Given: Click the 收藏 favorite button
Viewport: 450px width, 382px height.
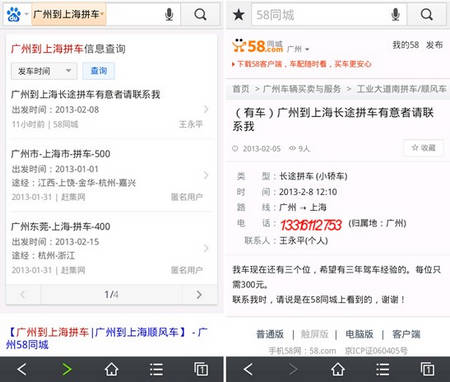Looking at the screenshot, I should tap(423, 148).
